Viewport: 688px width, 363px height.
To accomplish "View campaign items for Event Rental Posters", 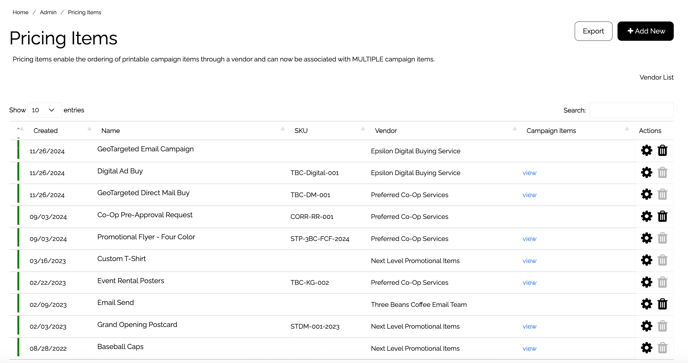I will click(530, 283).
